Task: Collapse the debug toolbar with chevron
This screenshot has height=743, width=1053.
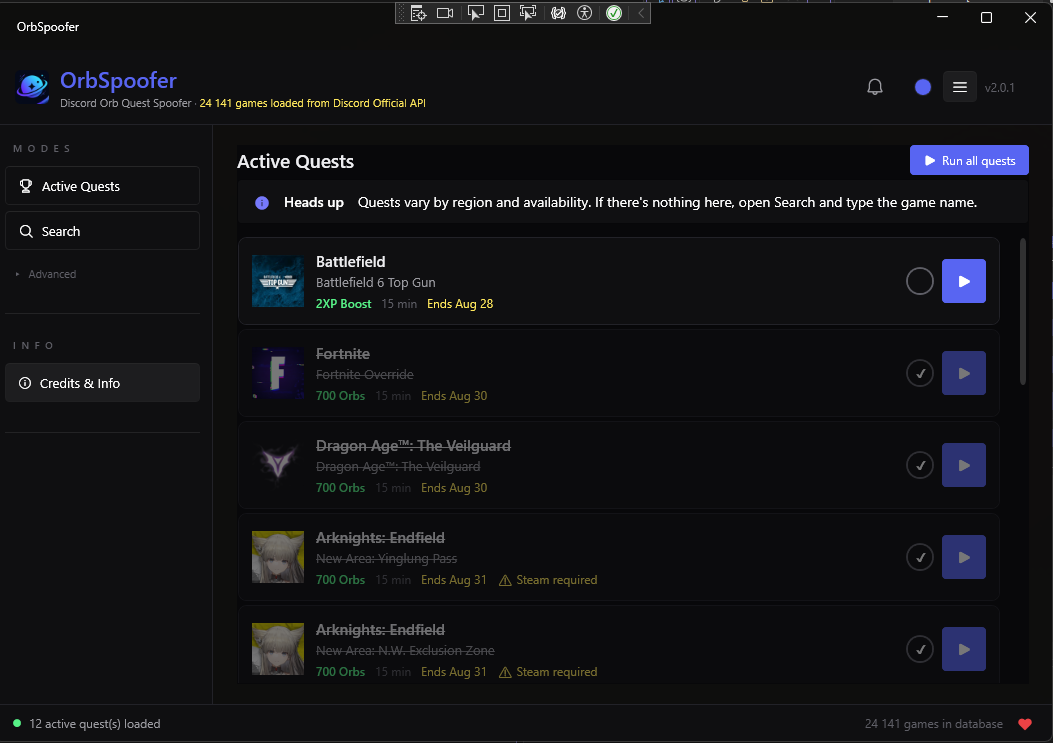Action: coord(641,13)
